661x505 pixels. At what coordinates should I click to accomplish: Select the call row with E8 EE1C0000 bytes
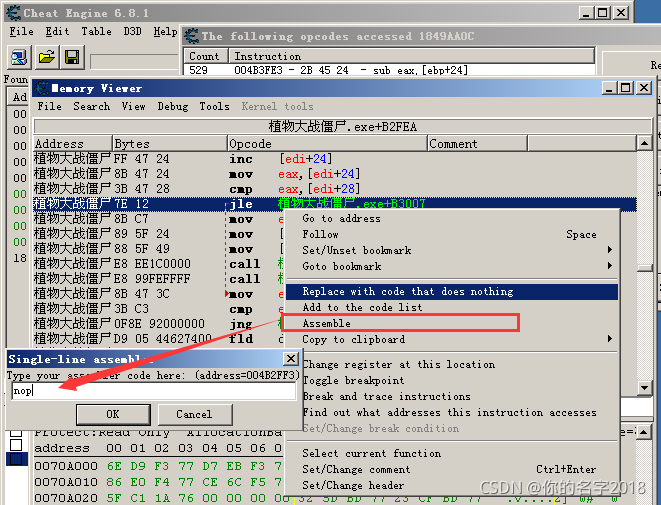point(158,264)
